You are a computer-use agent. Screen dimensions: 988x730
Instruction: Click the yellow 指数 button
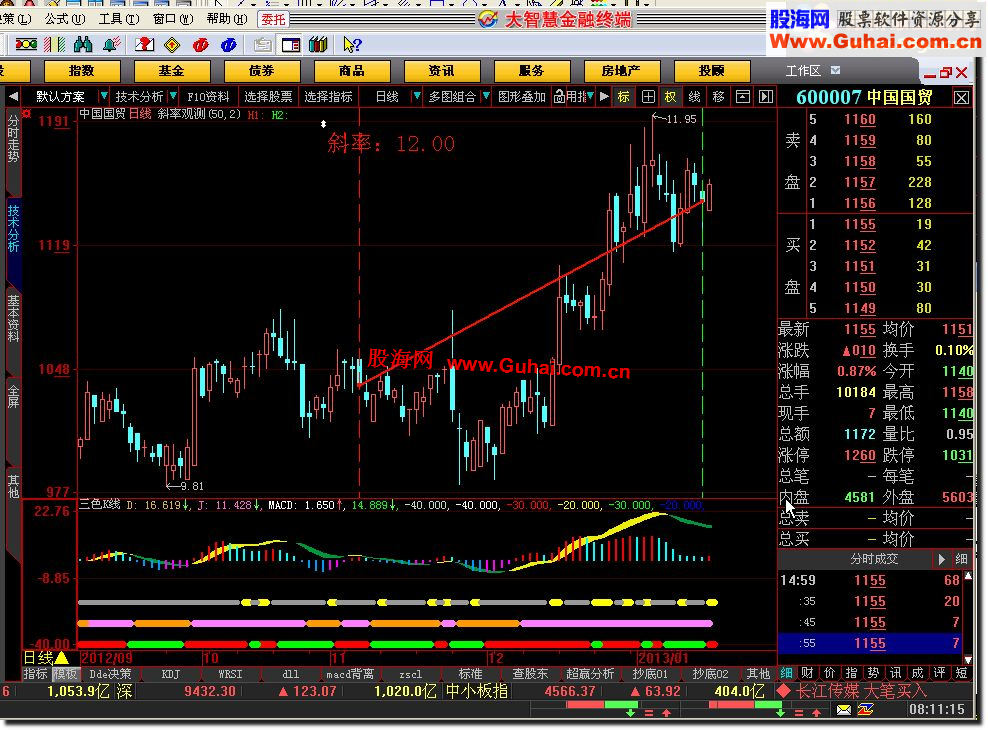click(x=82, y=71)
